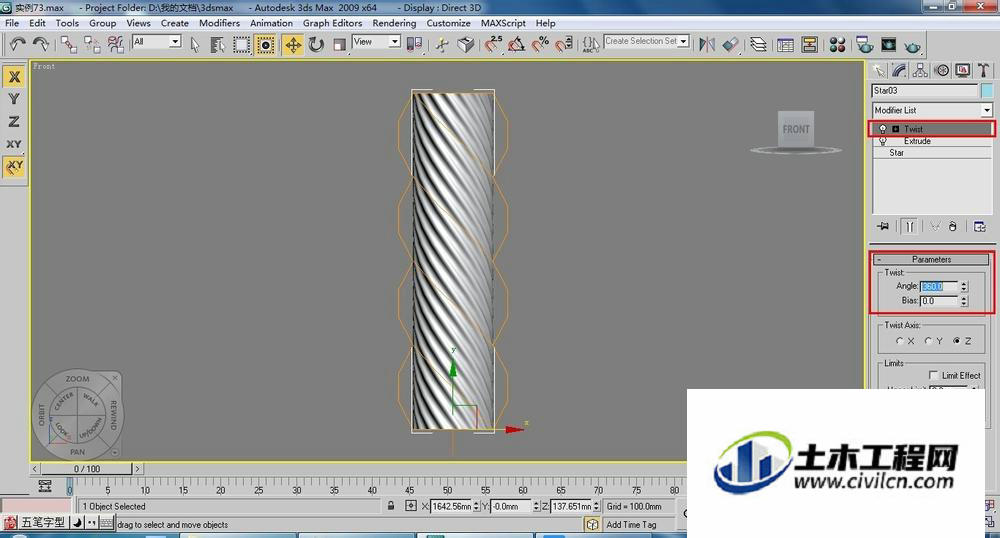Activate the Bind to Space Warp tool

115,44
